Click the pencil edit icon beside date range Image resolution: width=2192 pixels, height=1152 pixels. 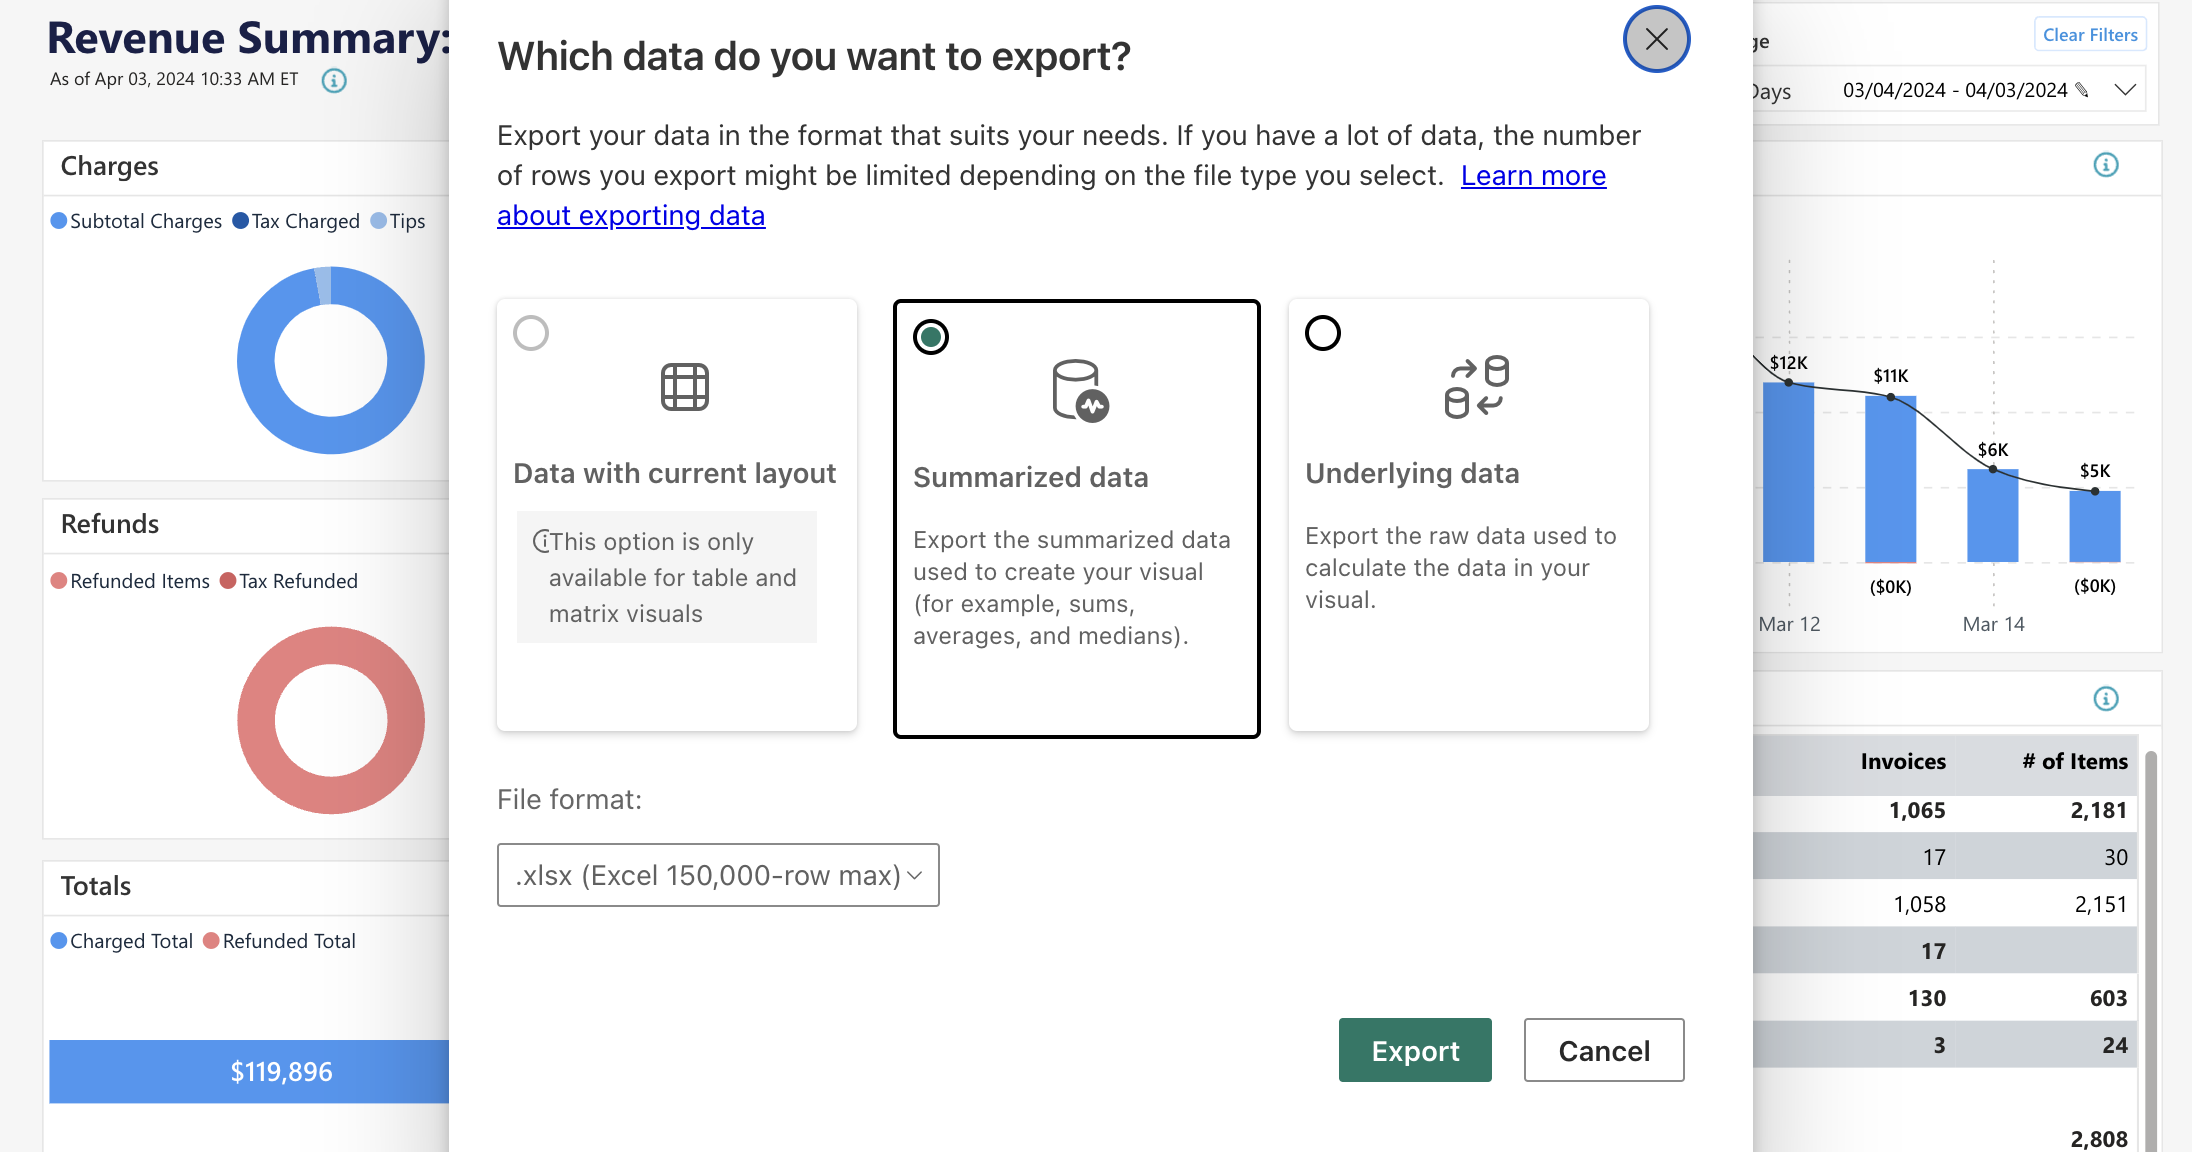[2082, 90]
